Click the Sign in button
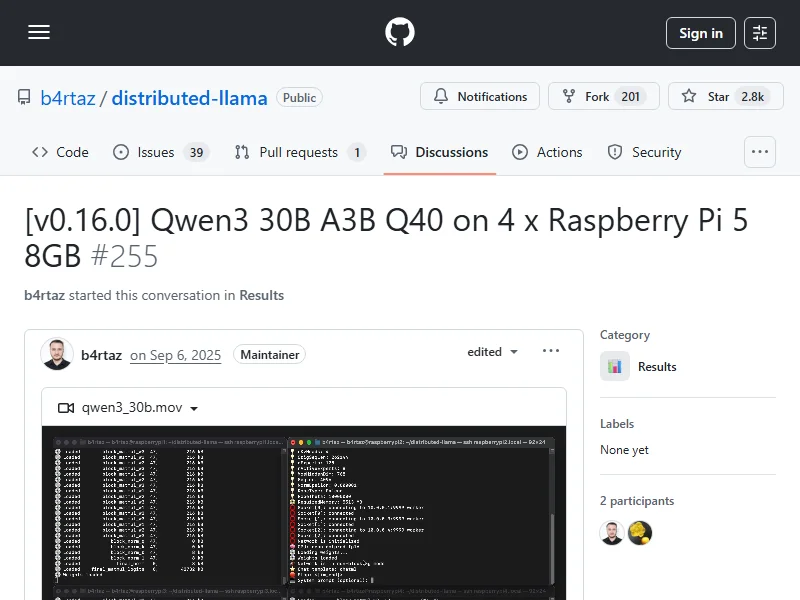The image size is (800, 600). tap(700, 33)
